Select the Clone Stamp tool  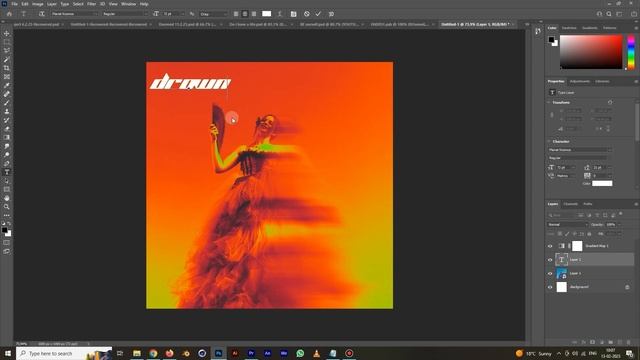7,111
